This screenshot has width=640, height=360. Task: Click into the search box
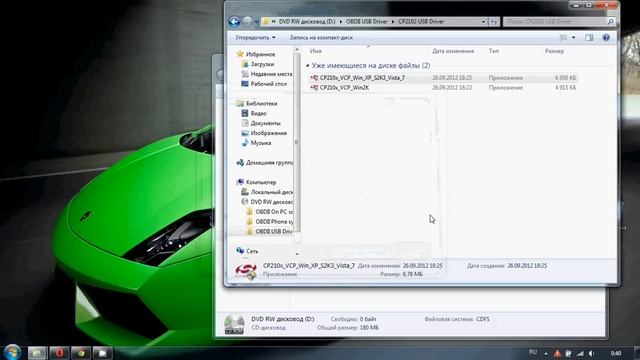point(555,22)
